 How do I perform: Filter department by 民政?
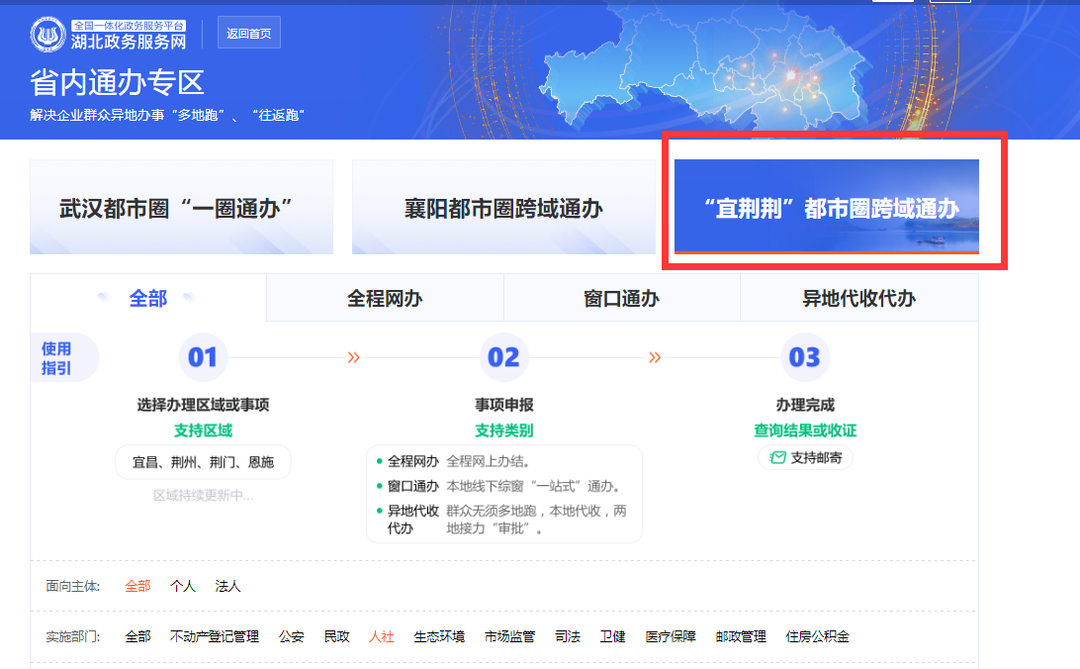point(337,637)
